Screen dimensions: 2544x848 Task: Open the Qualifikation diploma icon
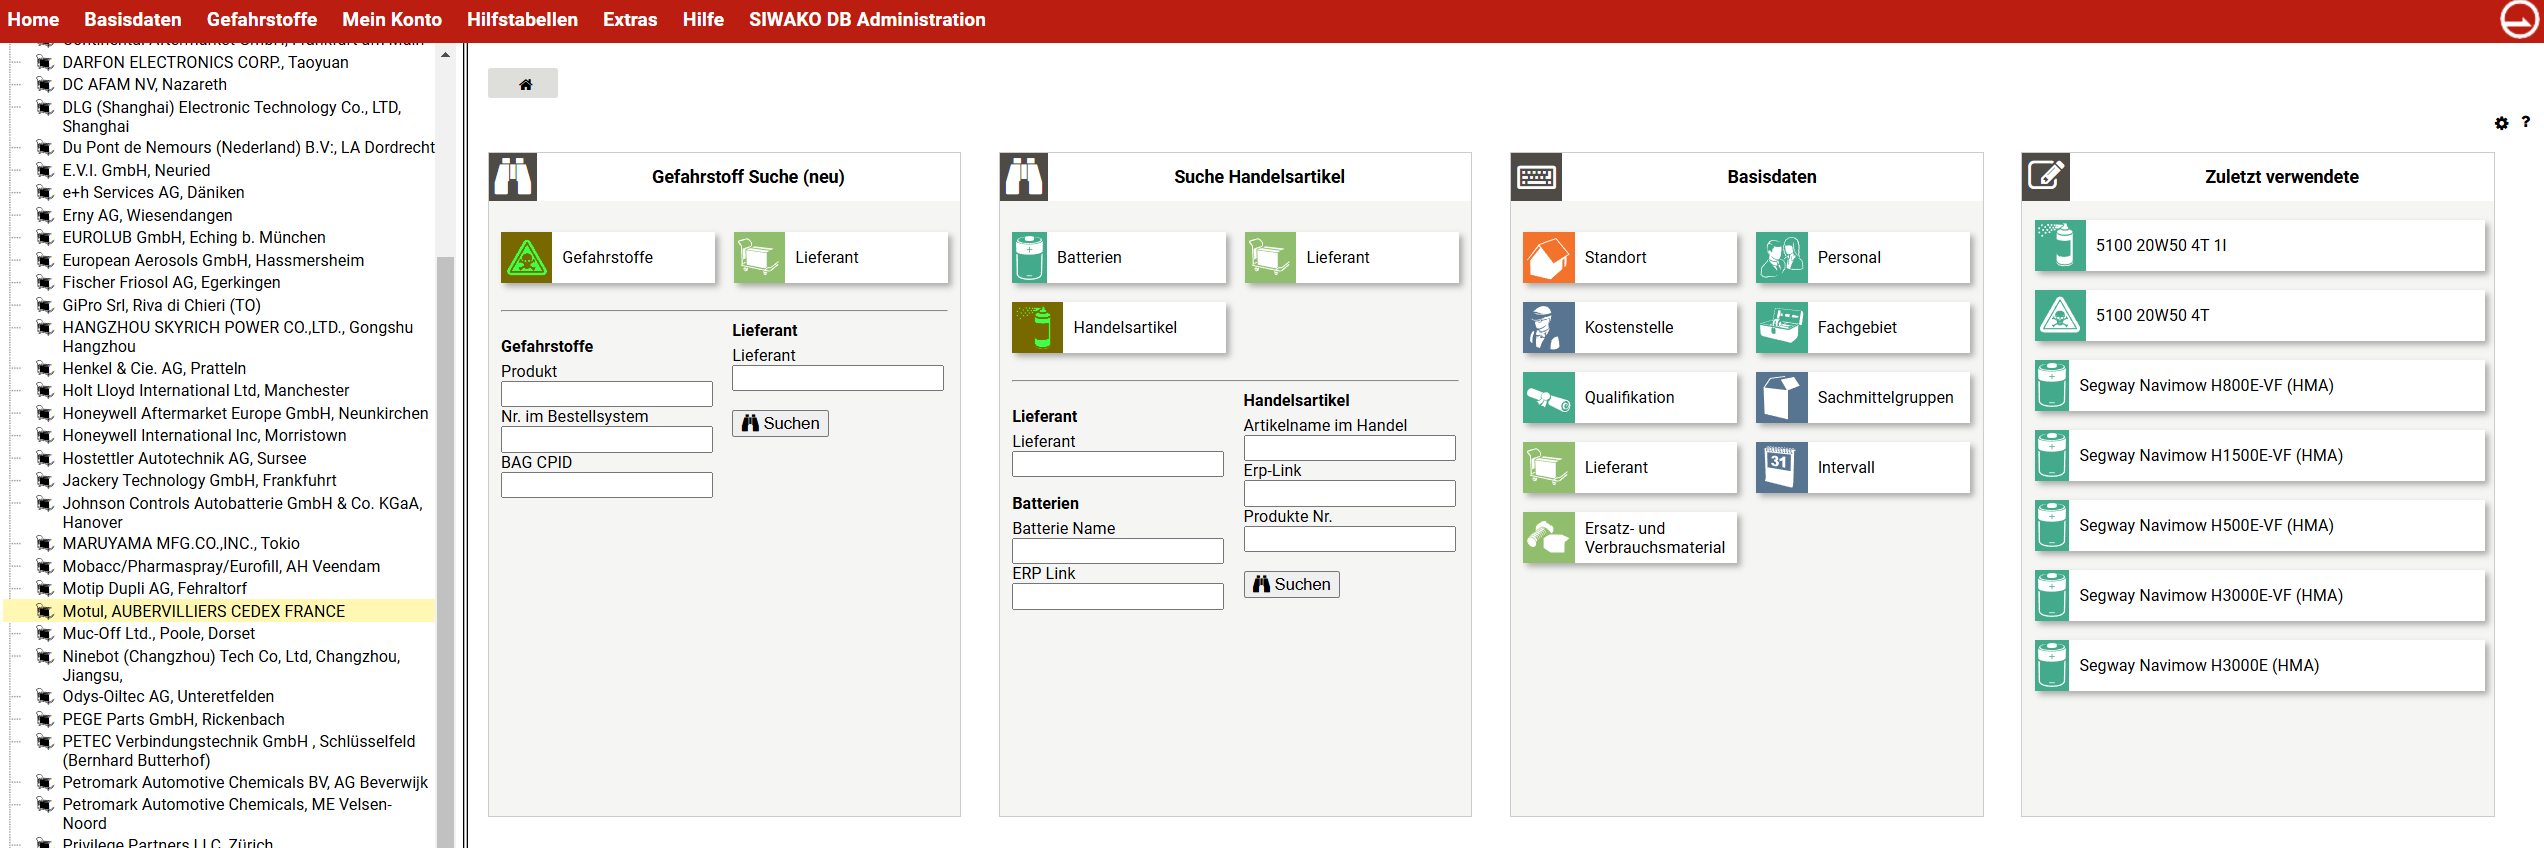click(x=1548, y=398)
